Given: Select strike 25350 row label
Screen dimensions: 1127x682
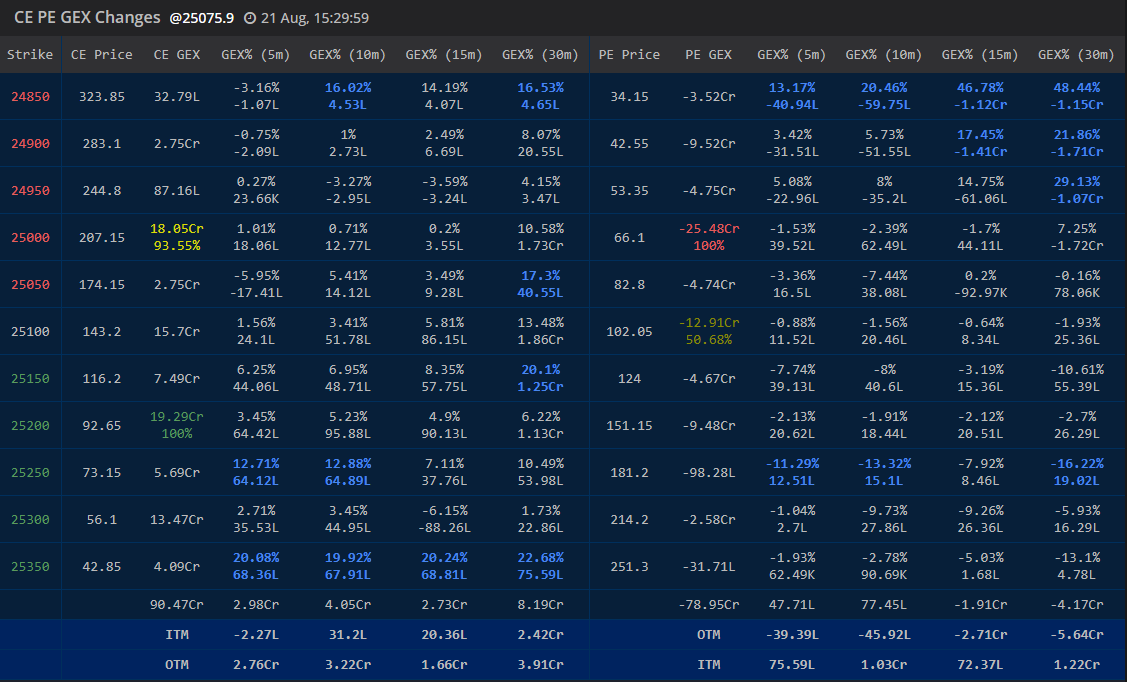Looking at the screenshot, I should (30, 566).
